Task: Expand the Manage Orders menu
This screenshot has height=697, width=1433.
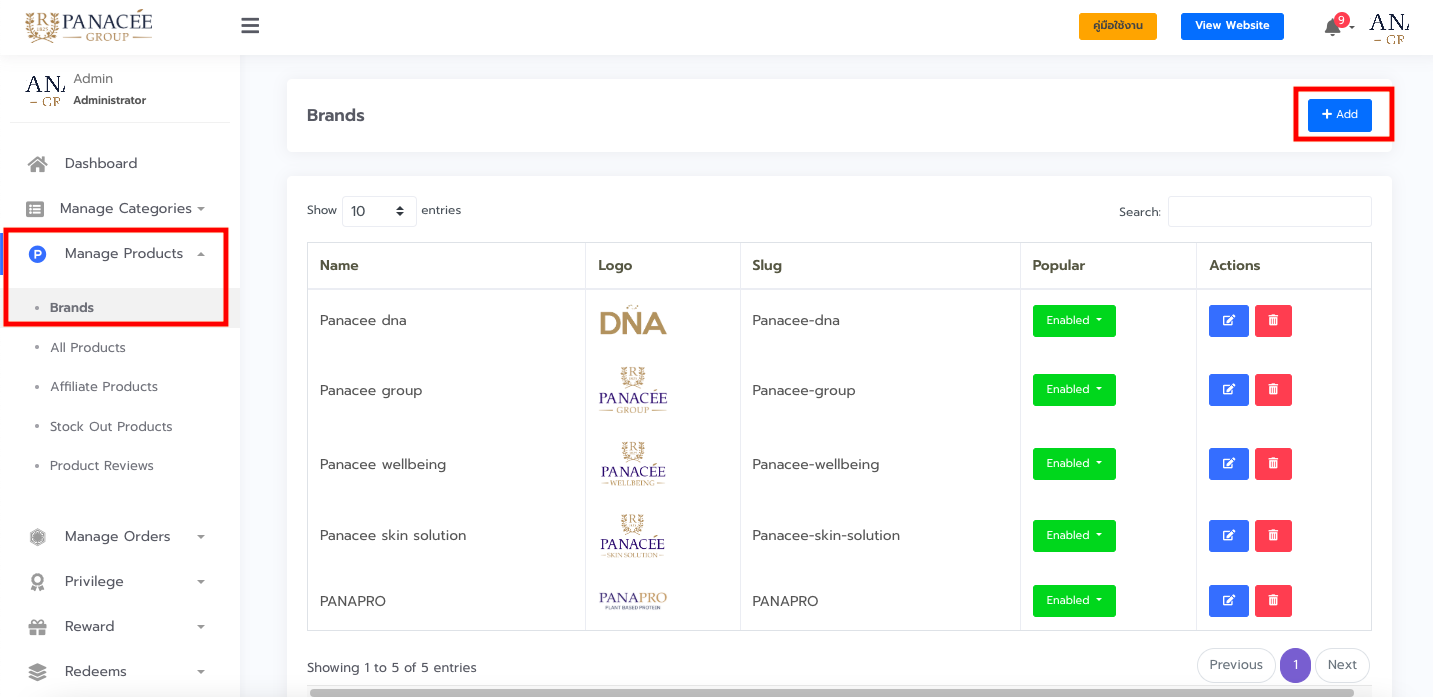Action: [118, 537]
